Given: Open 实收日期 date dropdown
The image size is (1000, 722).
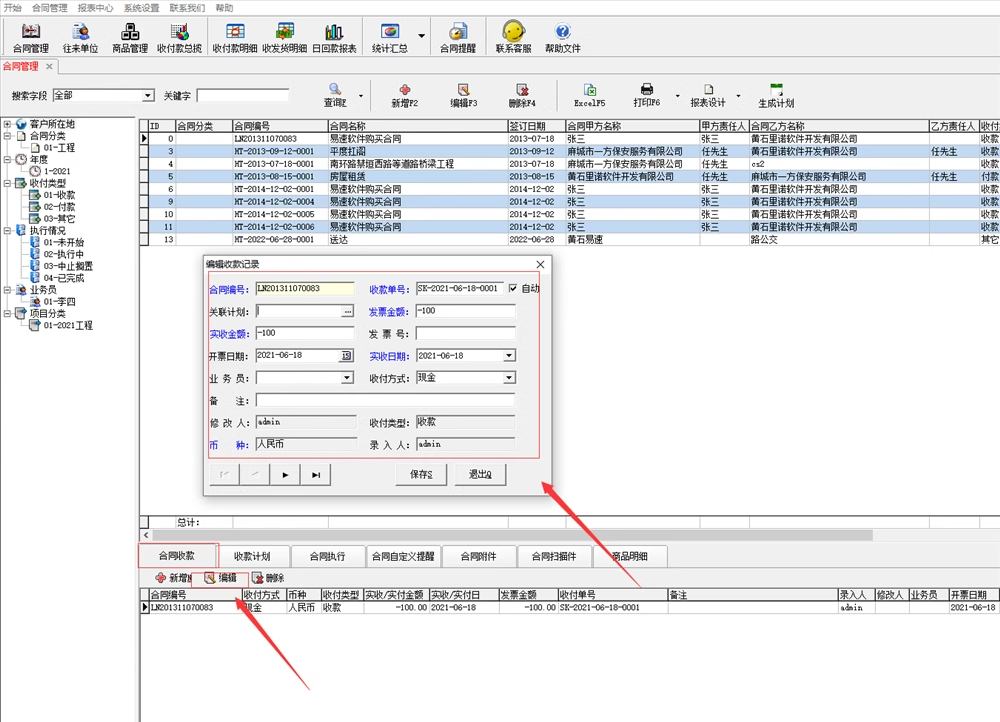Looking at the screenshot, I should point(509,355).
